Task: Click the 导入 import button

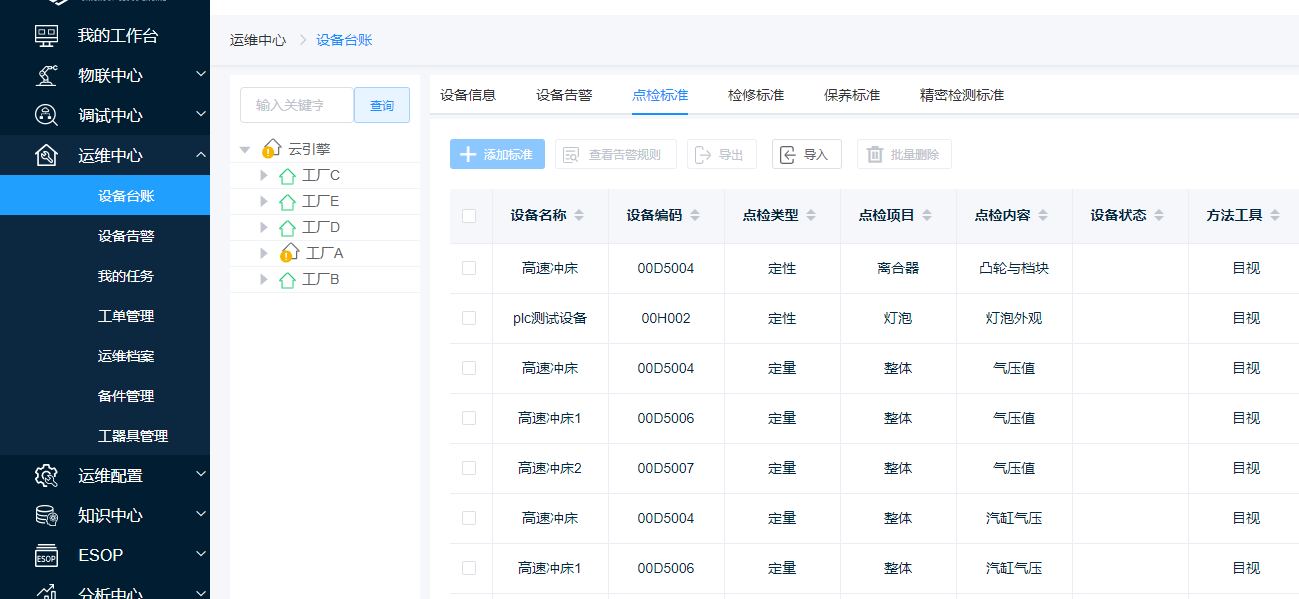Action: pyautogui.click(x=806, y=155)
